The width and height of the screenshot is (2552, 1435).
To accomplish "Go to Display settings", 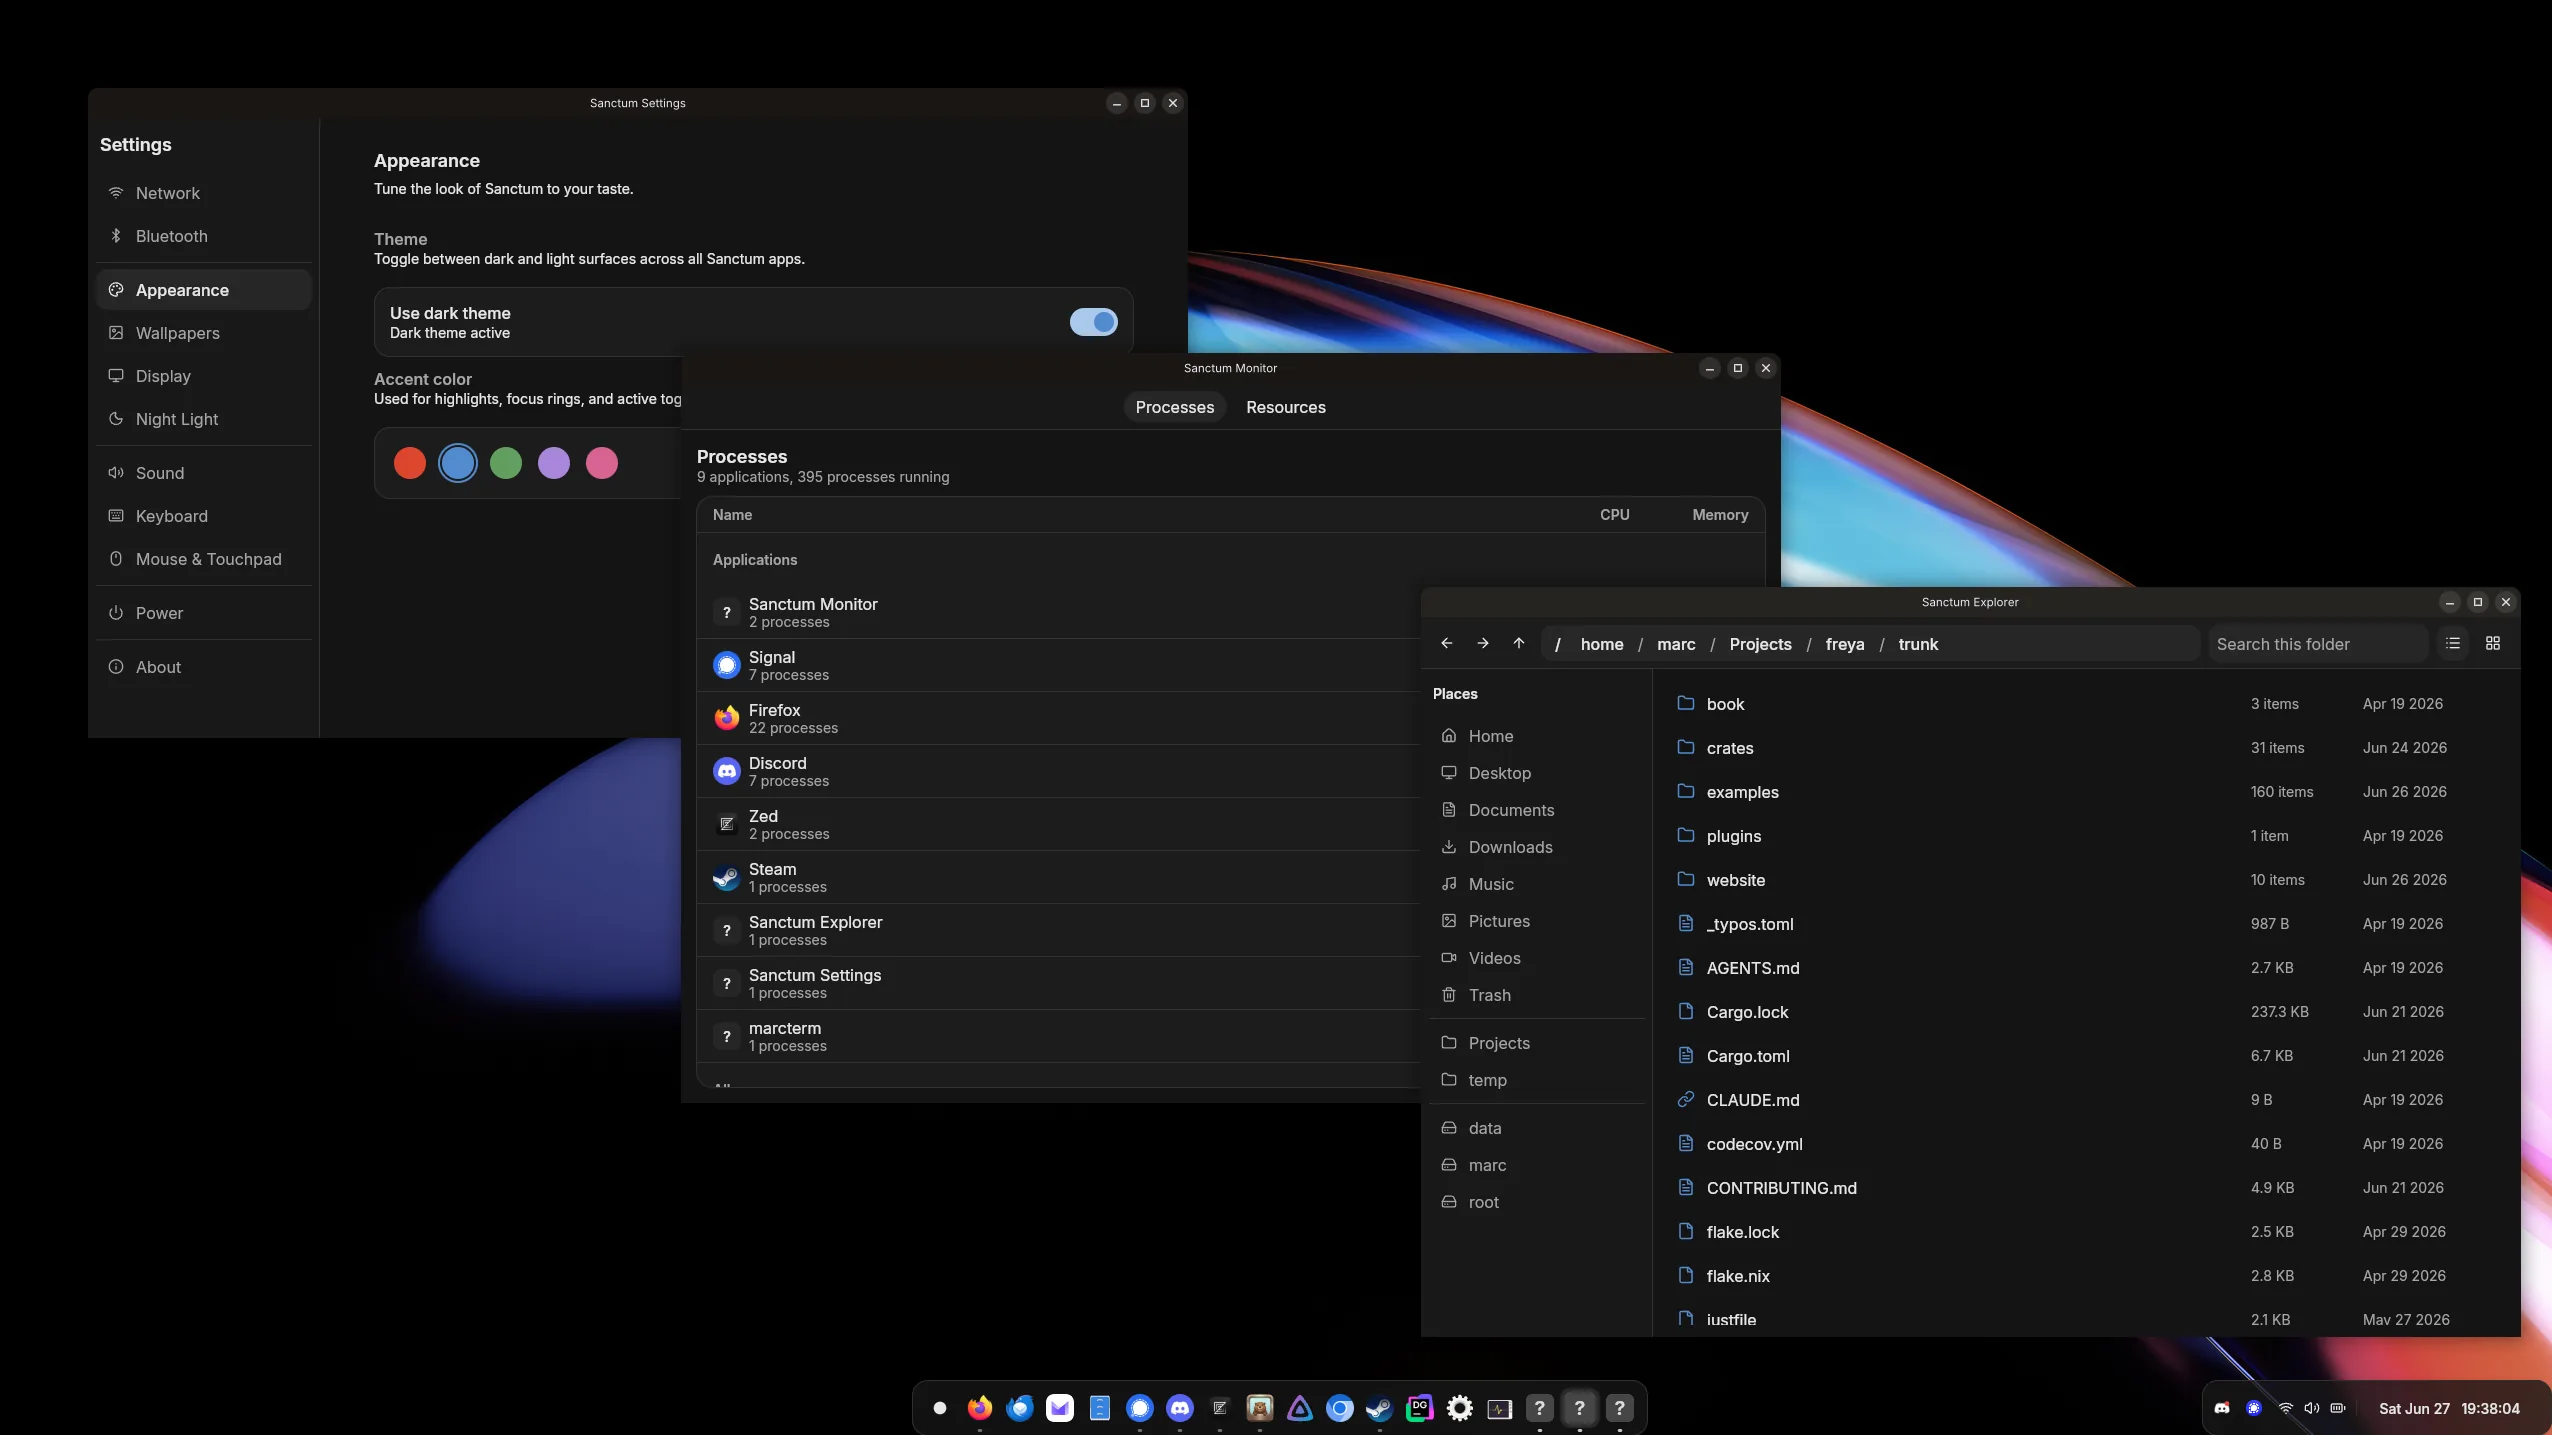I will pyautogui.click(x=204, y=376).
